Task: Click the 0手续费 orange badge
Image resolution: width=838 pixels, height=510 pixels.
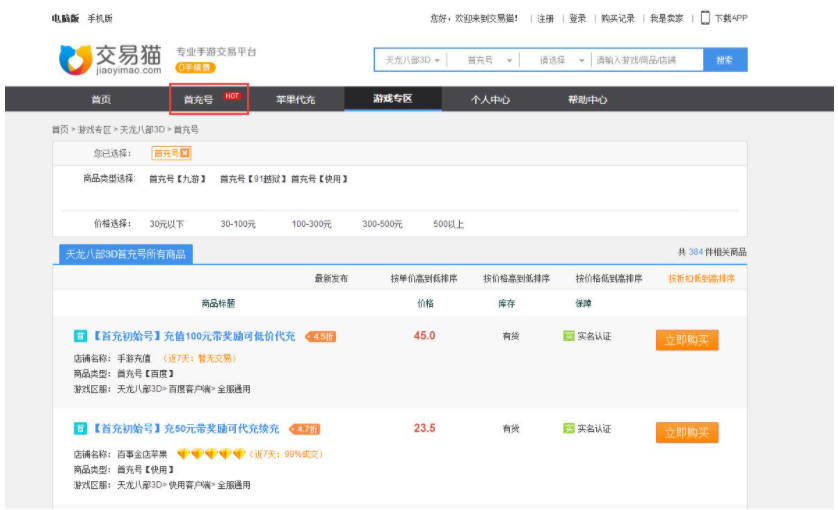Action: [195, 68]
